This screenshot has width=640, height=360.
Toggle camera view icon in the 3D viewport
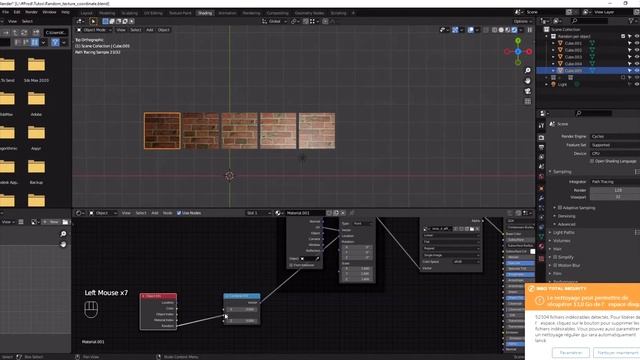[528, 91]
